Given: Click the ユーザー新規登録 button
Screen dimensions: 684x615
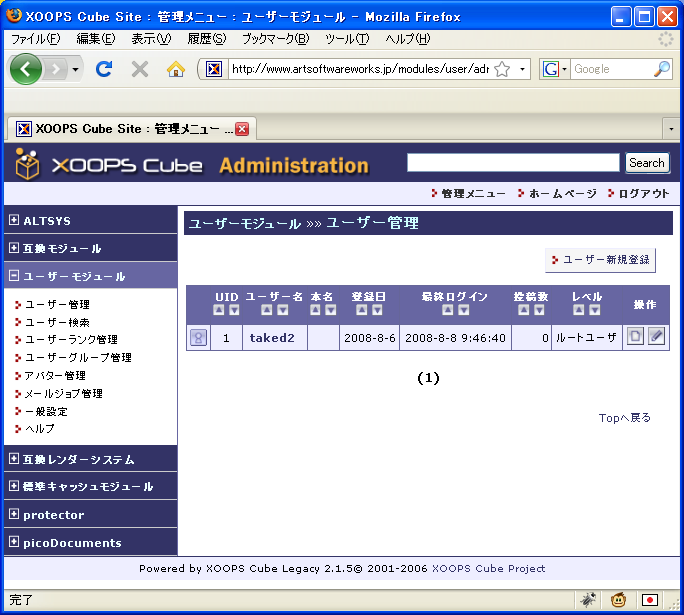Looking at the screenshot, I should click(600, 260).
